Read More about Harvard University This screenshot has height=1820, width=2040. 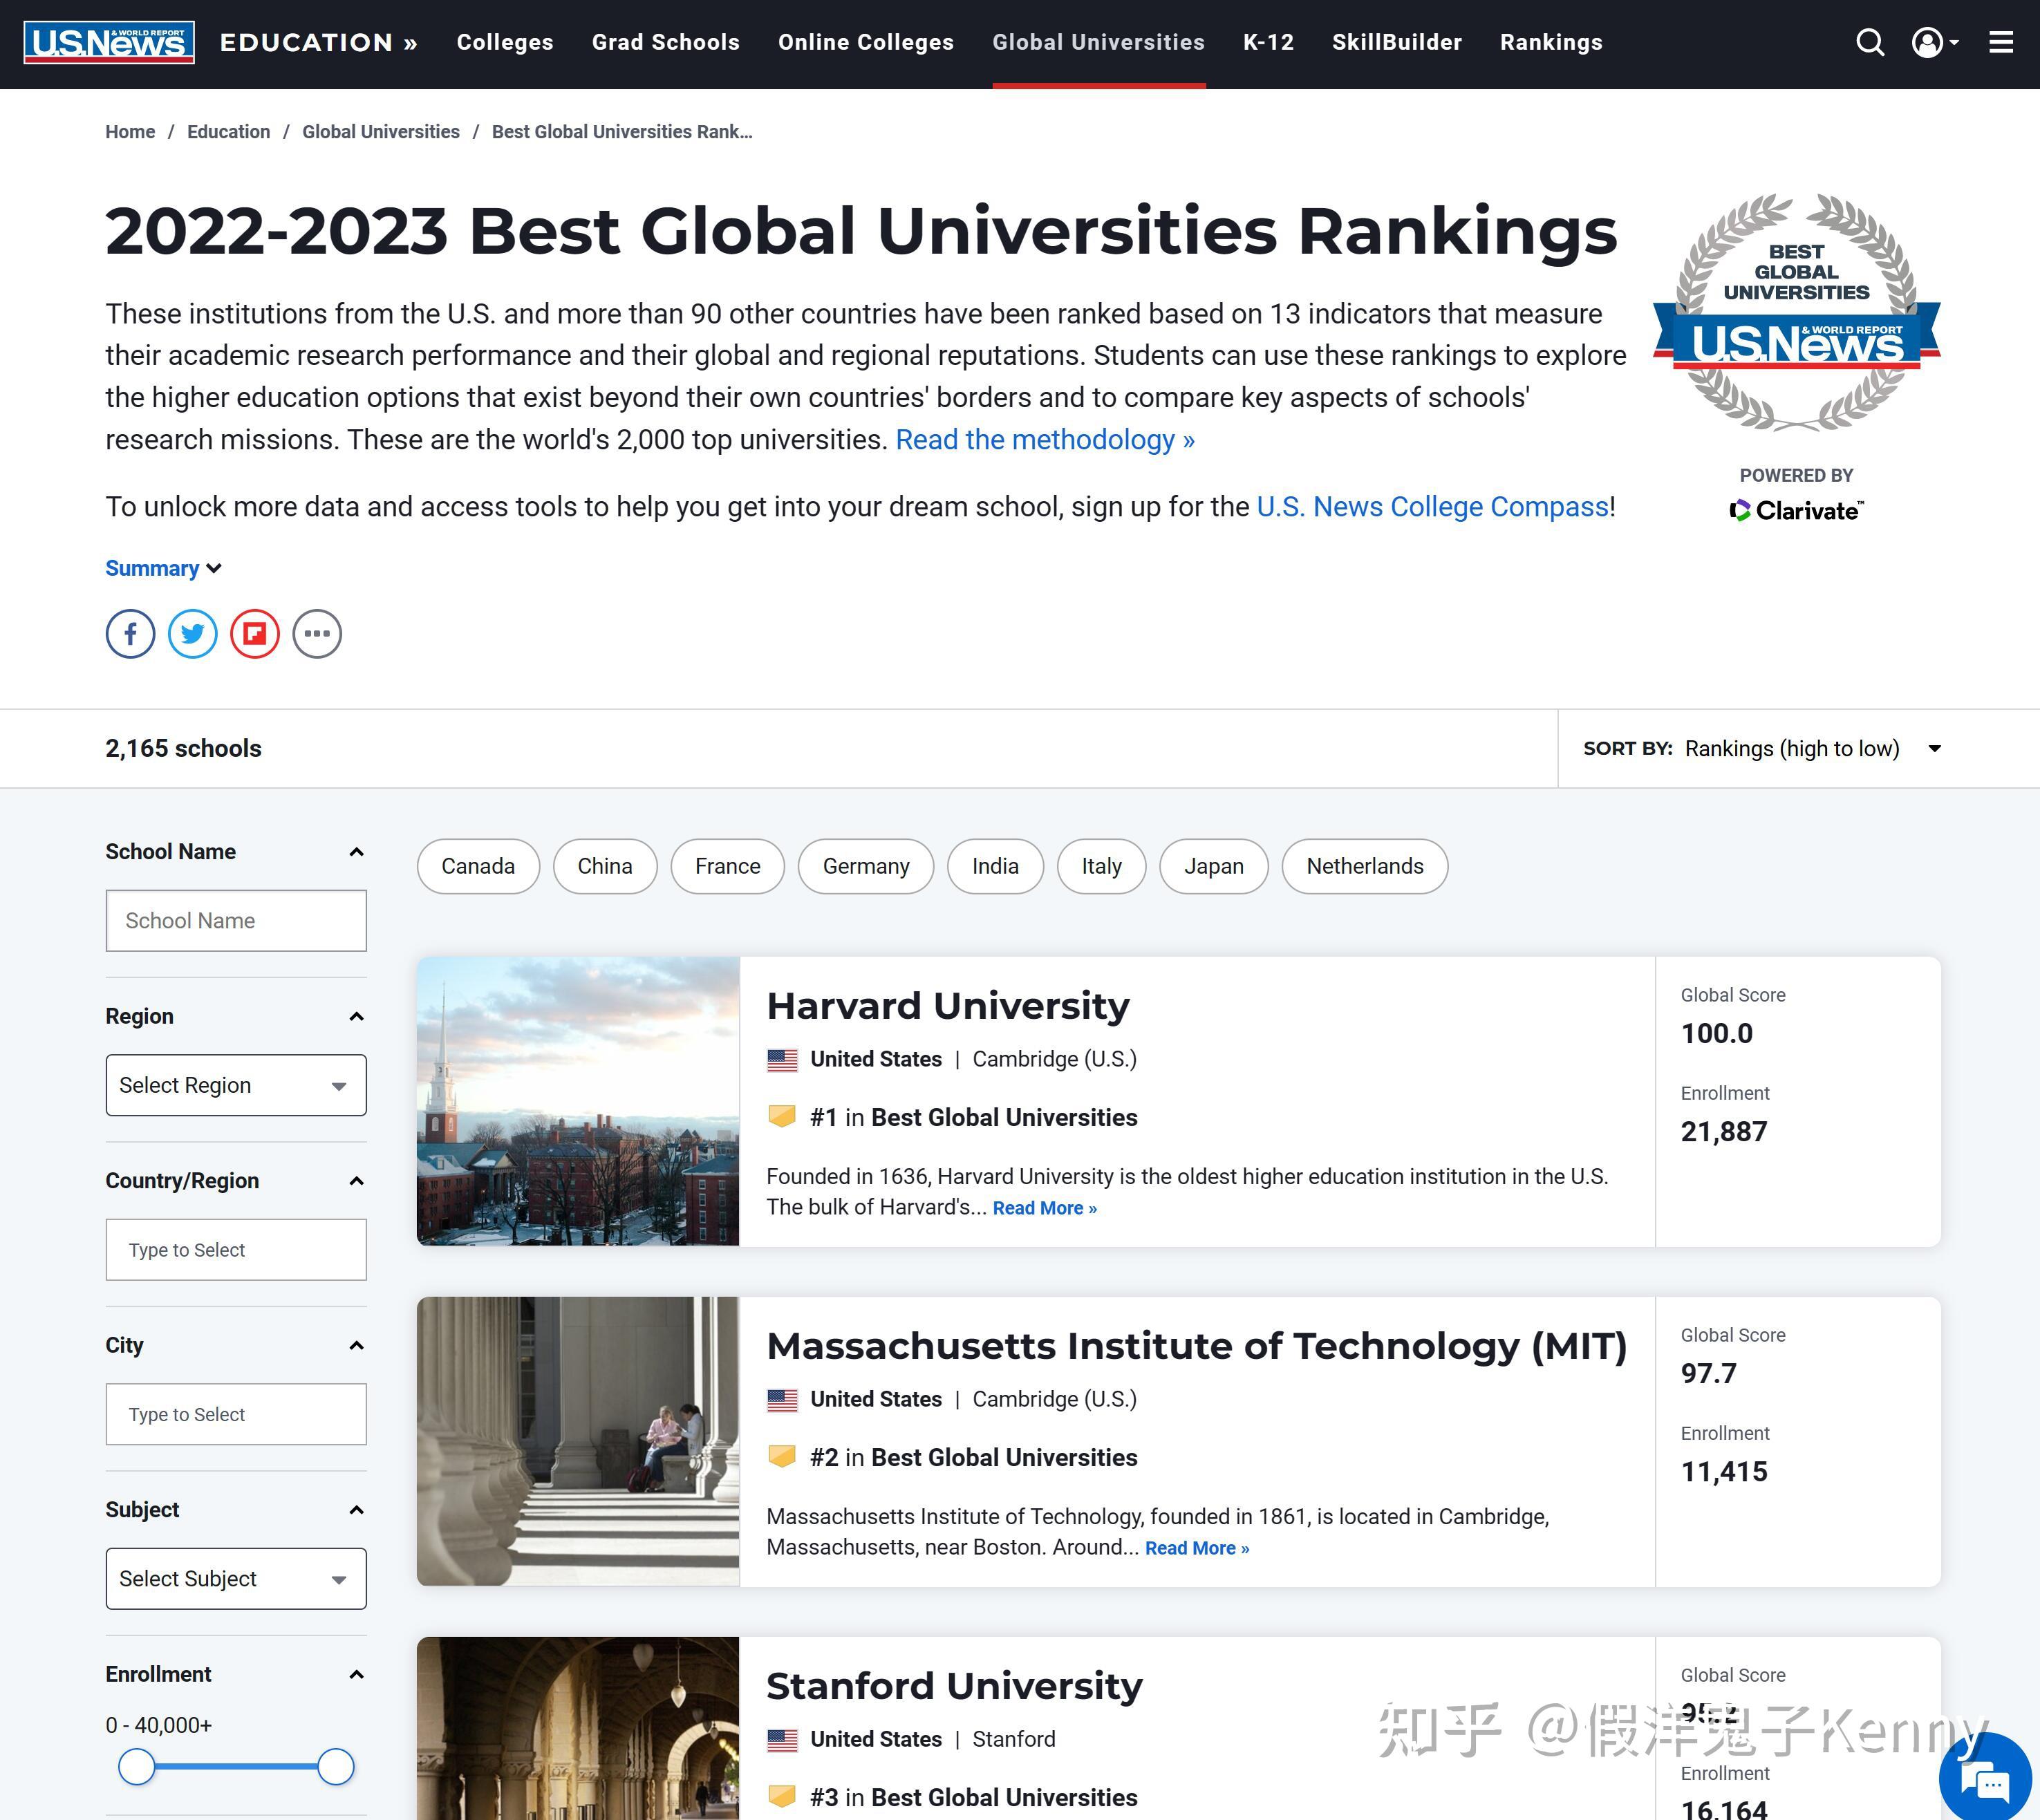(1043, 1208)
